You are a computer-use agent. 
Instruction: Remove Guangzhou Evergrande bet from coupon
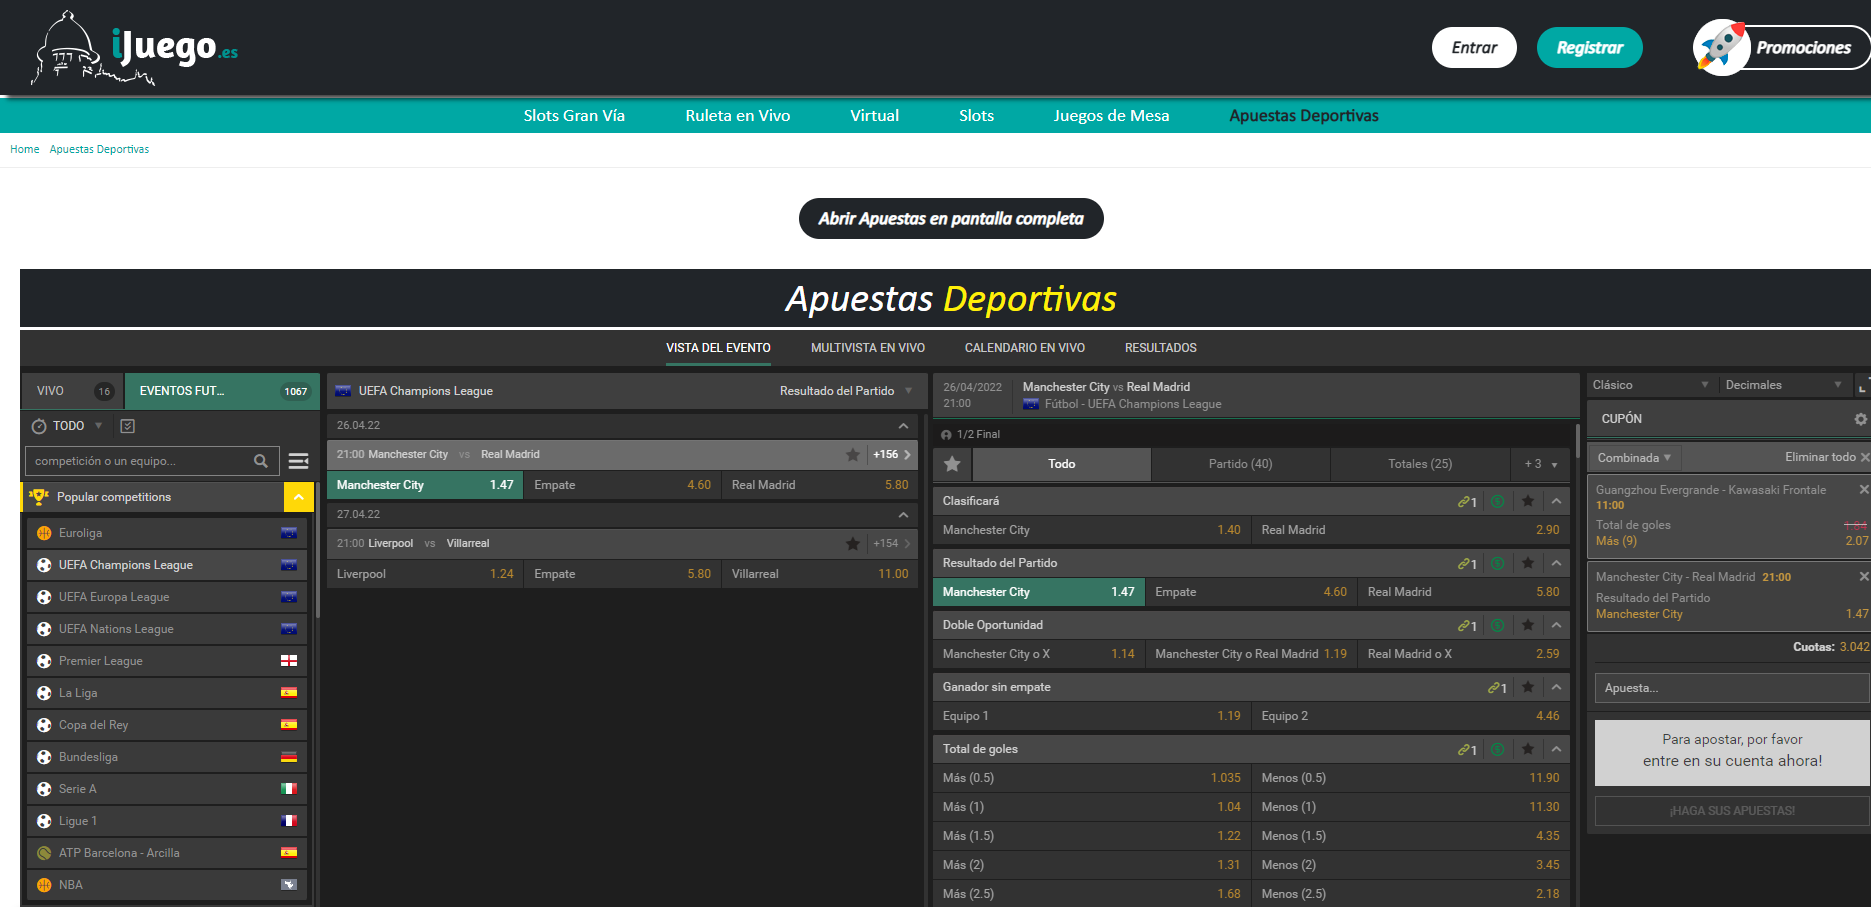click(1863, 489)
